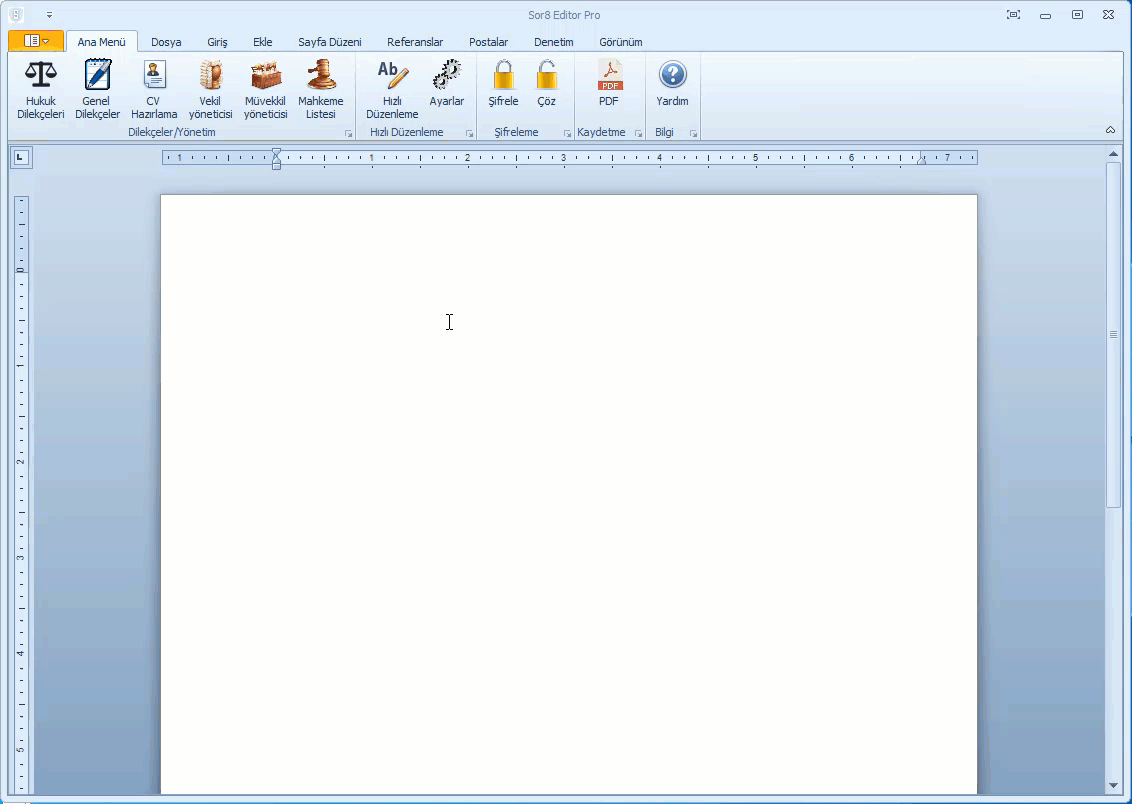
Task: Open the Ayarlar settings icon
Action: (x=447, y=85)
